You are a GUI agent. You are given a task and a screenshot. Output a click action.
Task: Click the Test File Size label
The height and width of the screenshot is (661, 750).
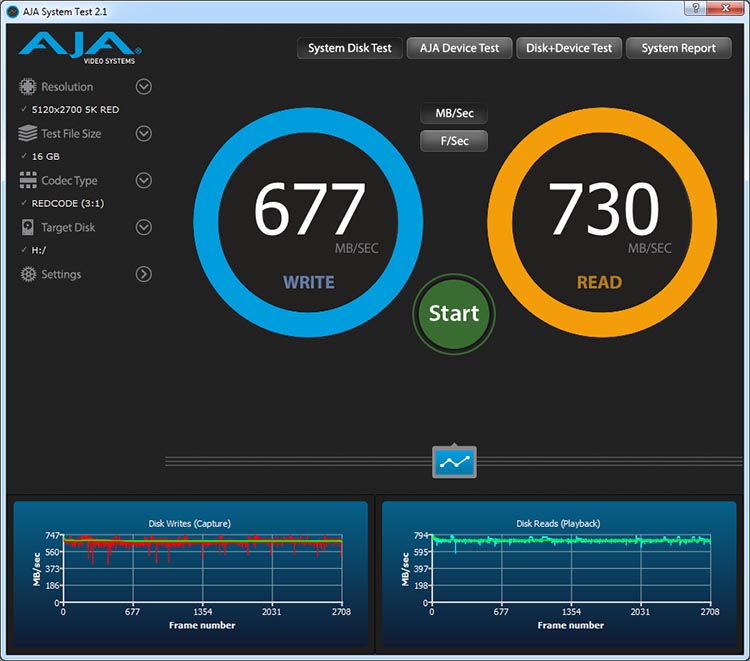point(71,133)
